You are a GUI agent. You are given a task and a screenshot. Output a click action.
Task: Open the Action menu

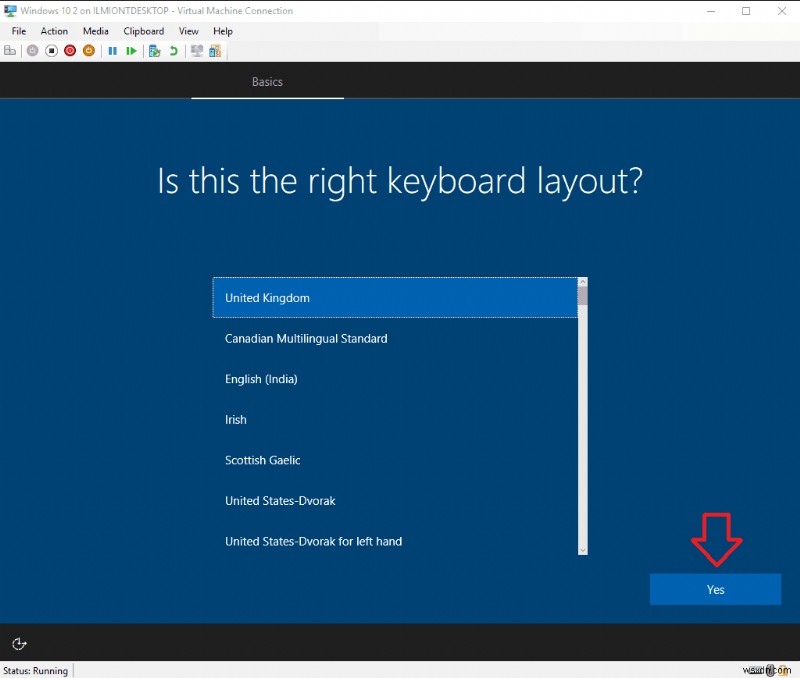pos(54,31)
